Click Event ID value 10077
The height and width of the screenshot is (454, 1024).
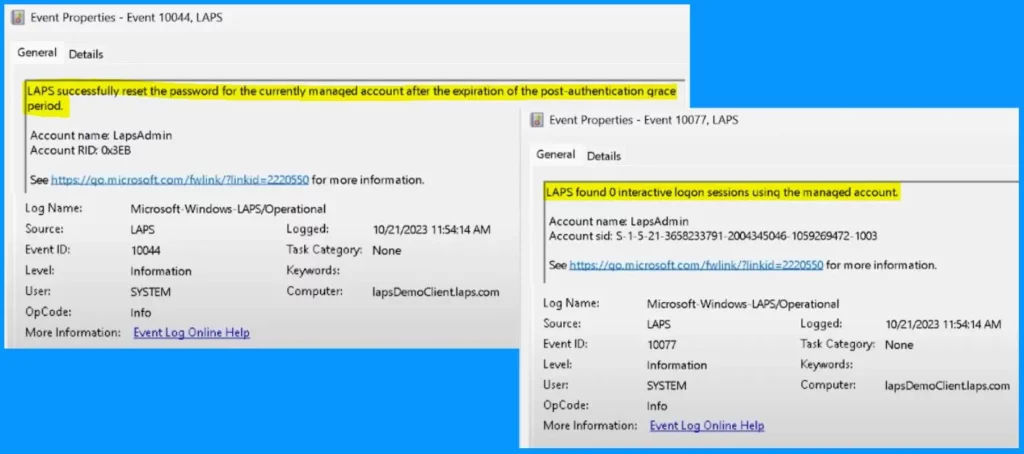click(662, 345)
